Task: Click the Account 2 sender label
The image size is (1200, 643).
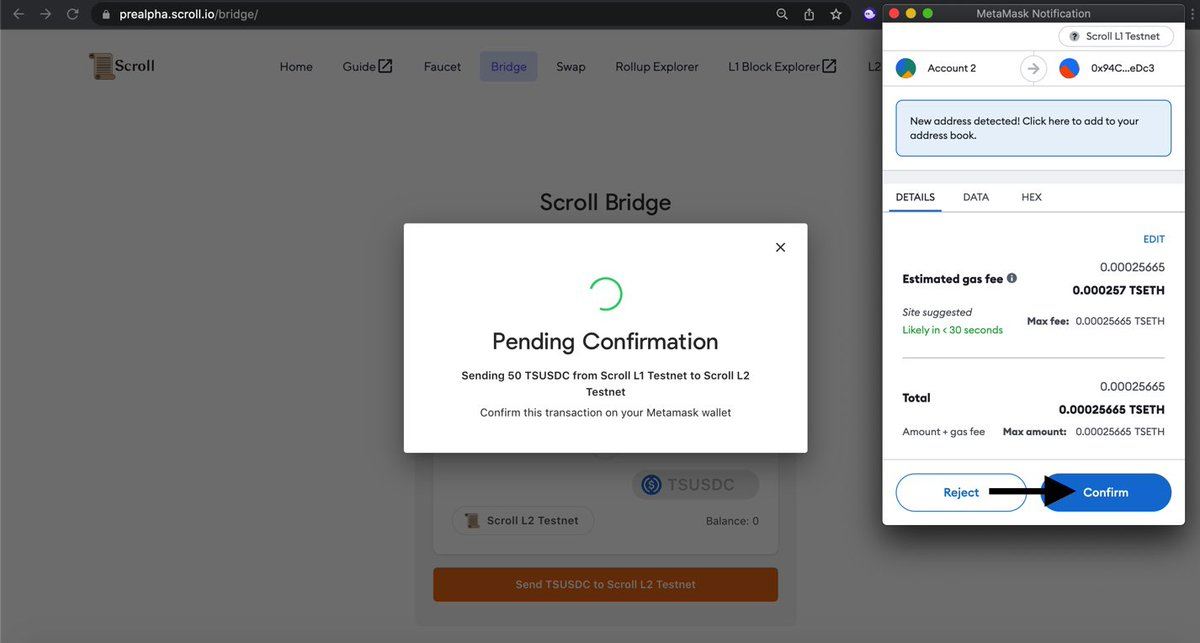Action: [x=952, y=68]
